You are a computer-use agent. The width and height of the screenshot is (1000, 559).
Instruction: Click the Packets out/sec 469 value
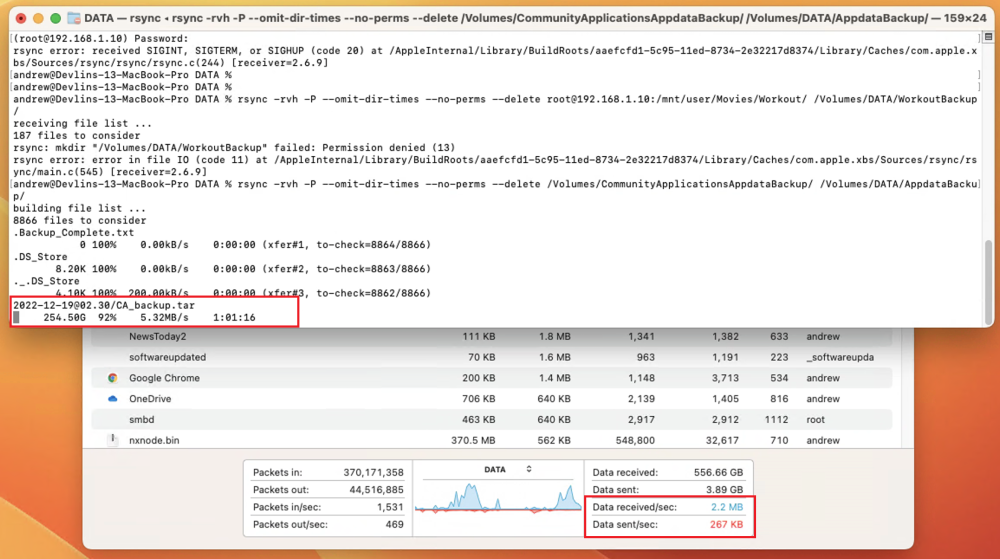click(x=394, y=524)
